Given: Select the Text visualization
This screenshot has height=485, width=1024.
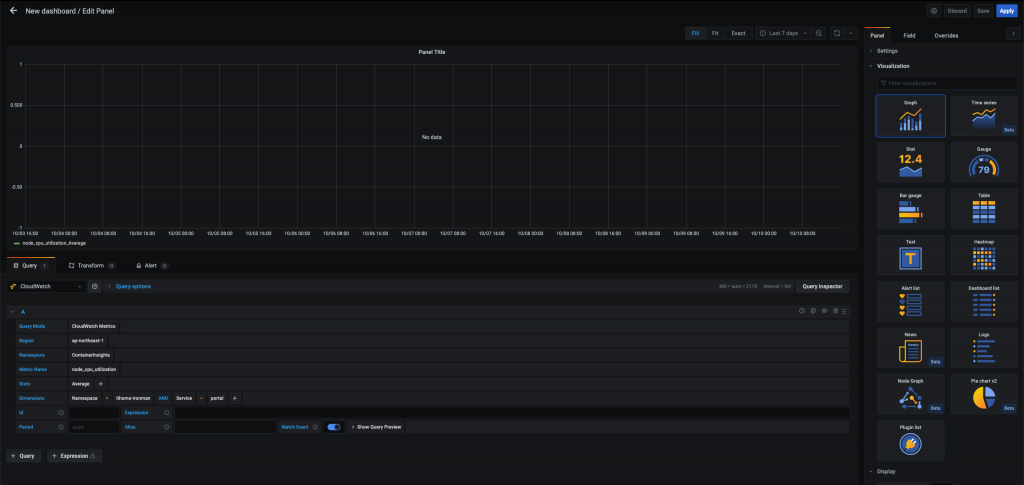Looking at the screenshot, I should click(x=910, y=255).
